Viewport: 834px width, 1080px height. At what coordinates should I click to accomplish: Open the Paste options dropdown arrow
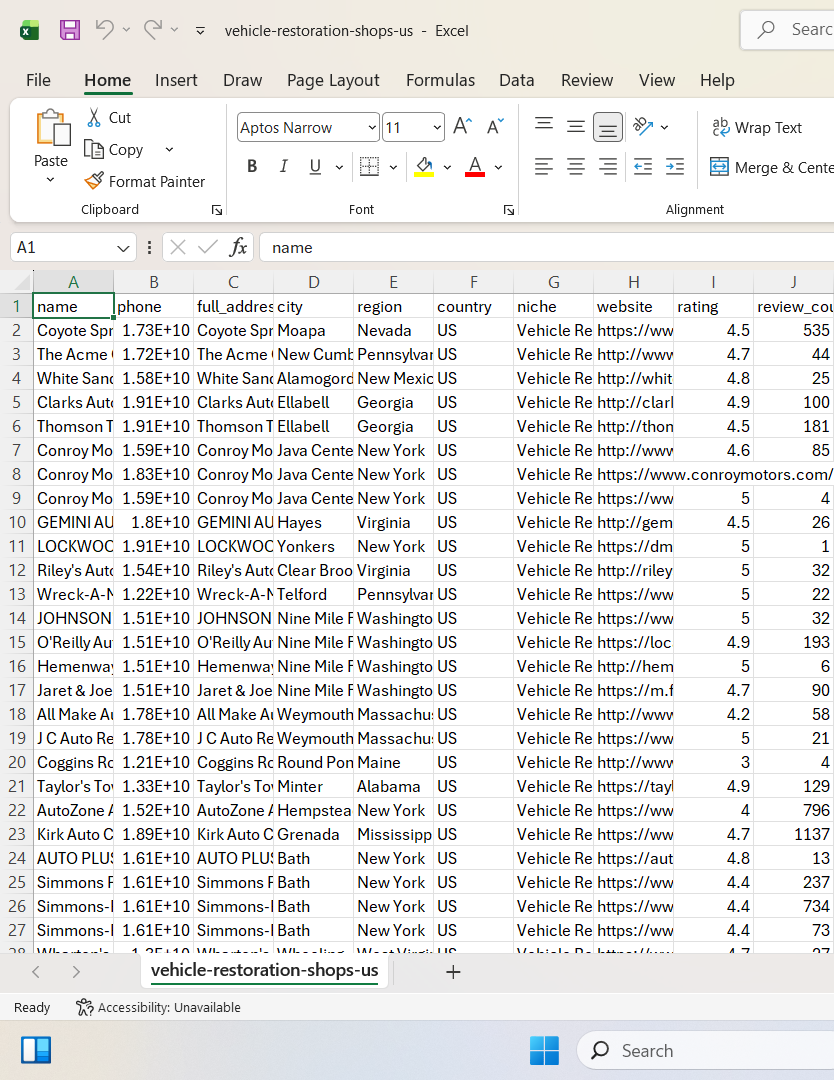(x=50, y=180)
